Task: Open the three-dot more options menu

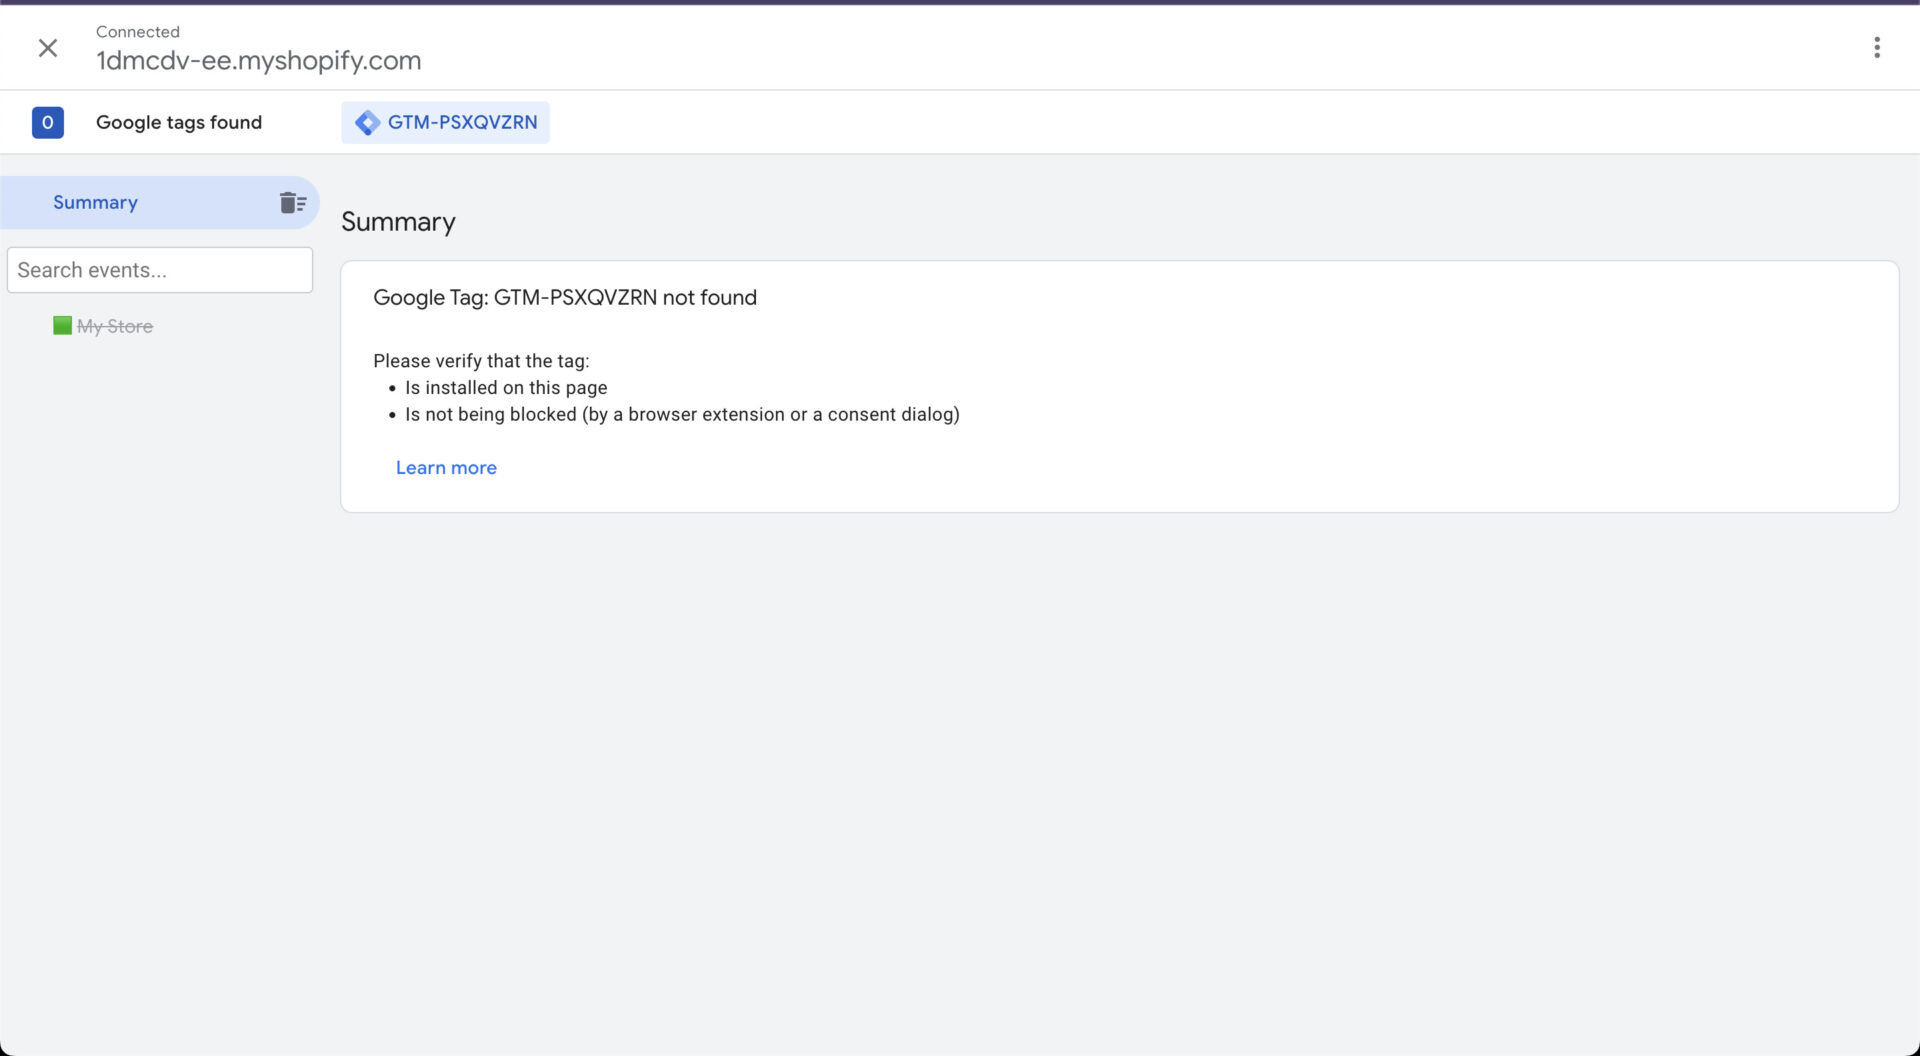Action: coord(1876,48)
